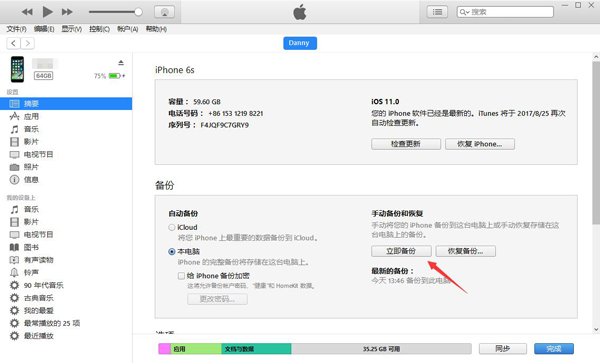Click the 恢复备份... button

pyautogui.click(x=465, y=251)
